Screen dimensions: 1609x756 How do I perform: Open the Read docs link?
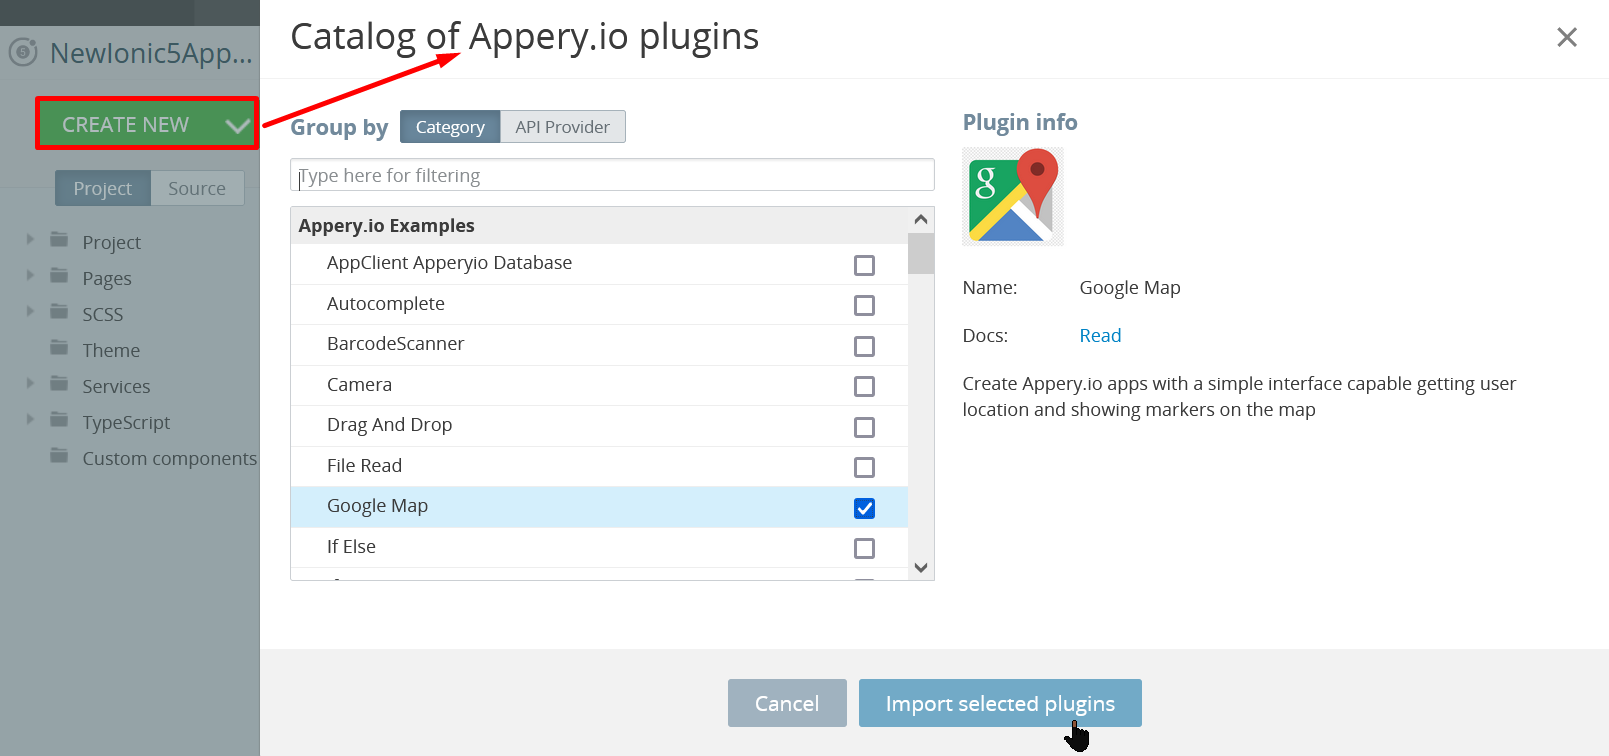pyautogui.click(x=1100, y=335)
